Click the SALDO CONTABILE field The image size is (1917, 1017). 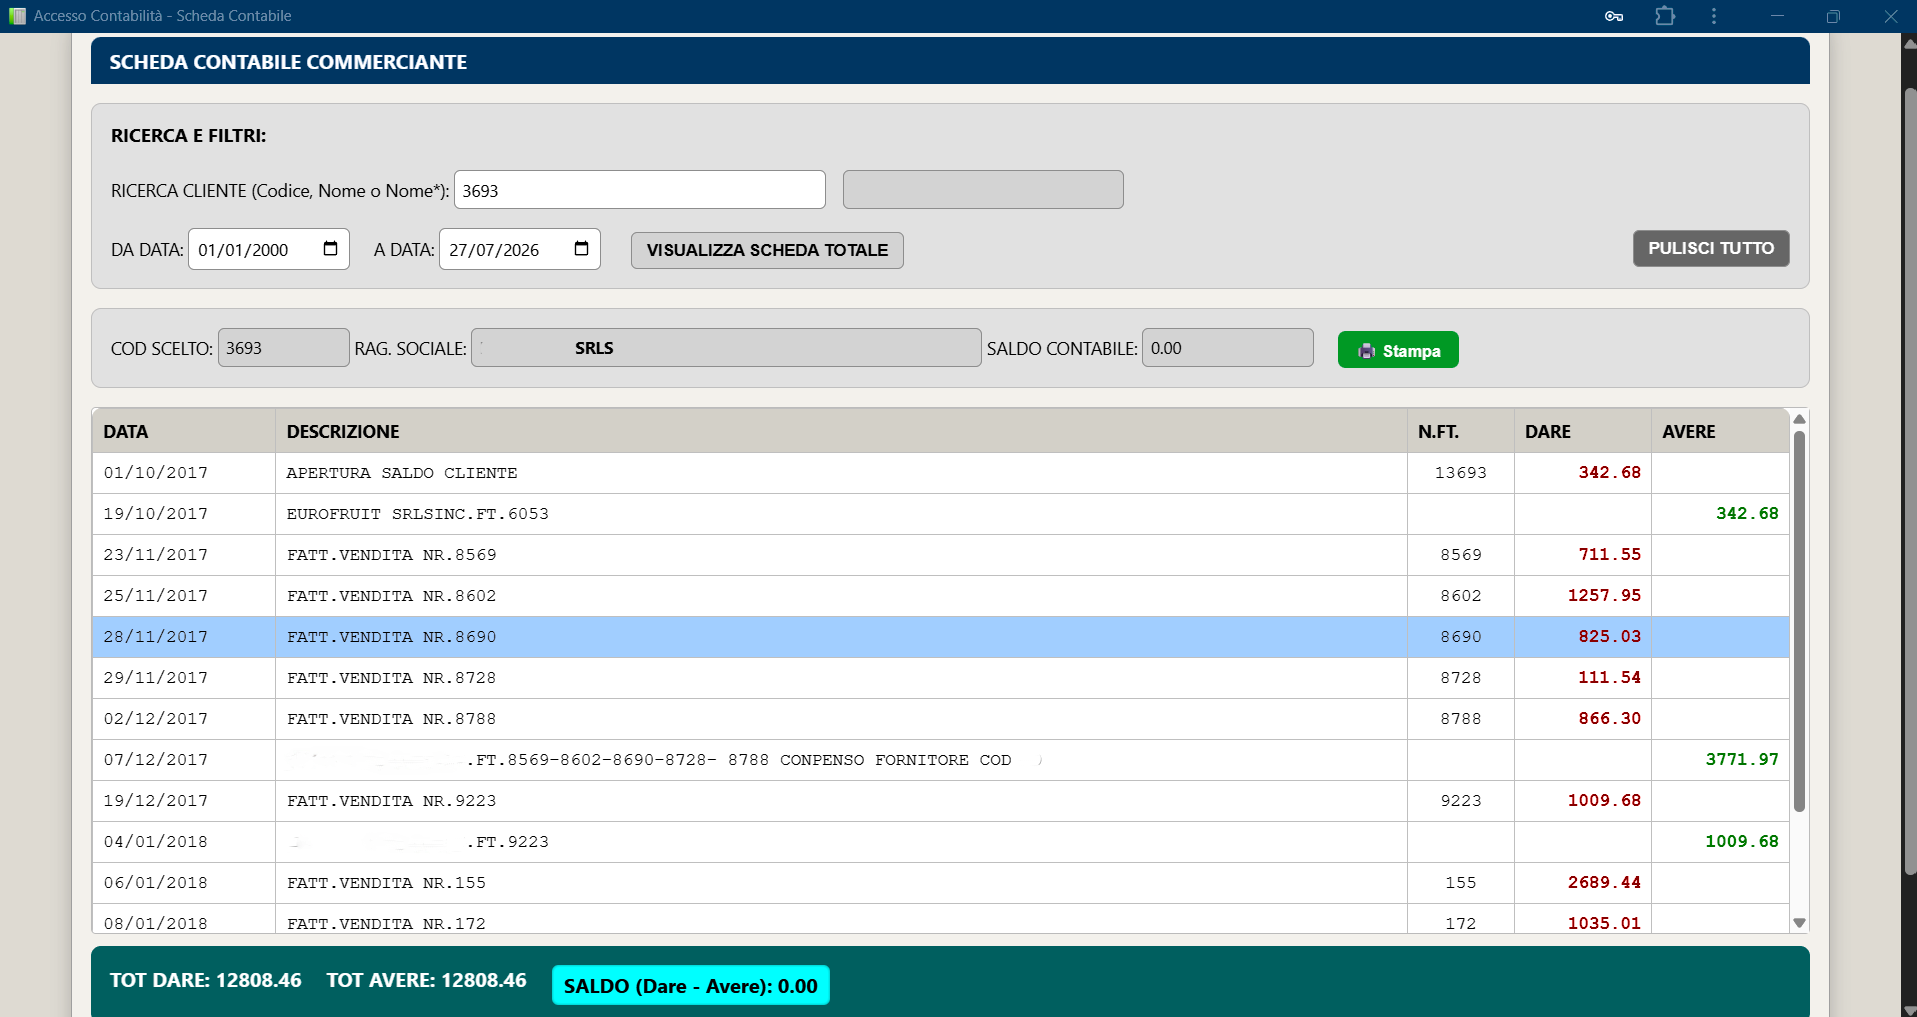pyautogui.click(x=1228, y=348)
